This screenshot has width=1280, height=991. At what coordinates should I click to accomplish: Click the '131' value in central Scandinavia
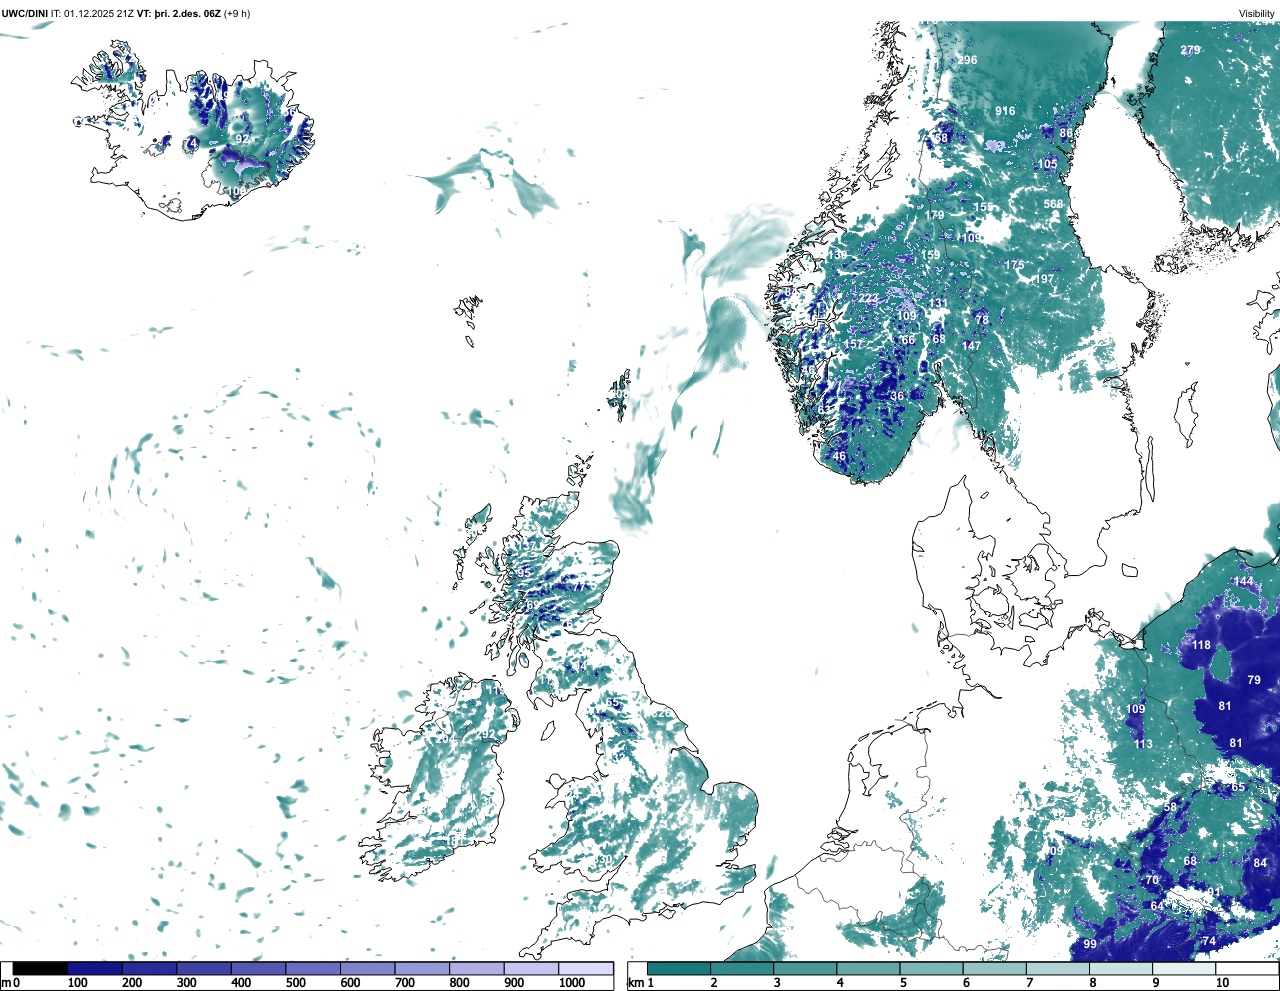coord(937,304)
